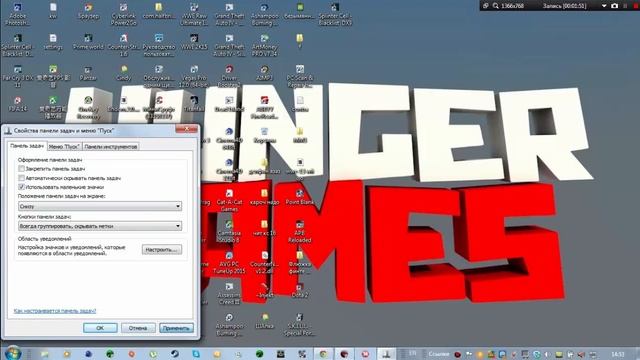Open Steam from the taskbar

175,354
